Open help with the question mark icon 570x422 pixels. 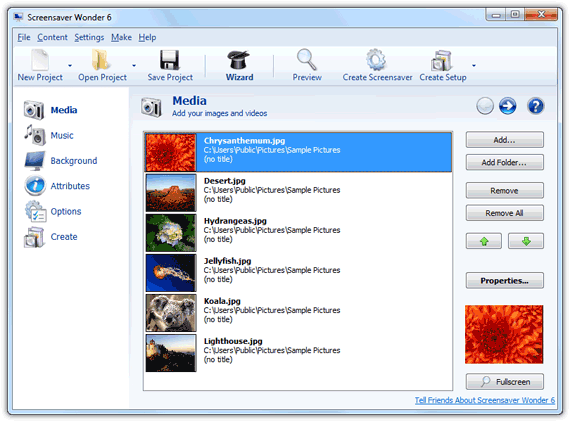(535, 106)
